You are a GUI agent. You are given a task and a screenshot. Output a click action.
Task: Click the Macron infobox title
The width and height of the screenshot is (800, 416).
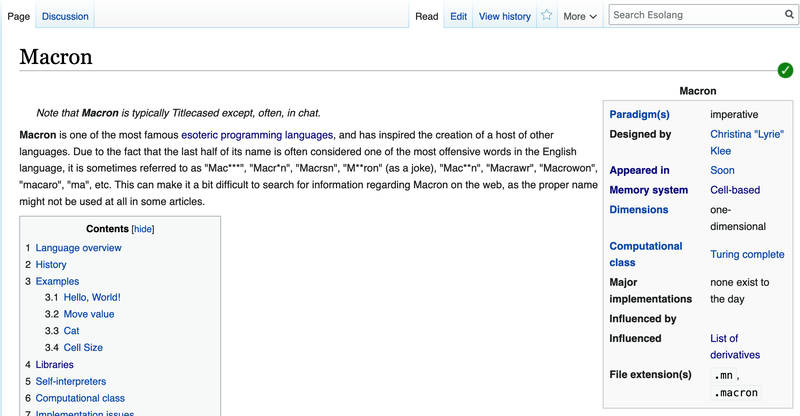click(x=697, y=91)
